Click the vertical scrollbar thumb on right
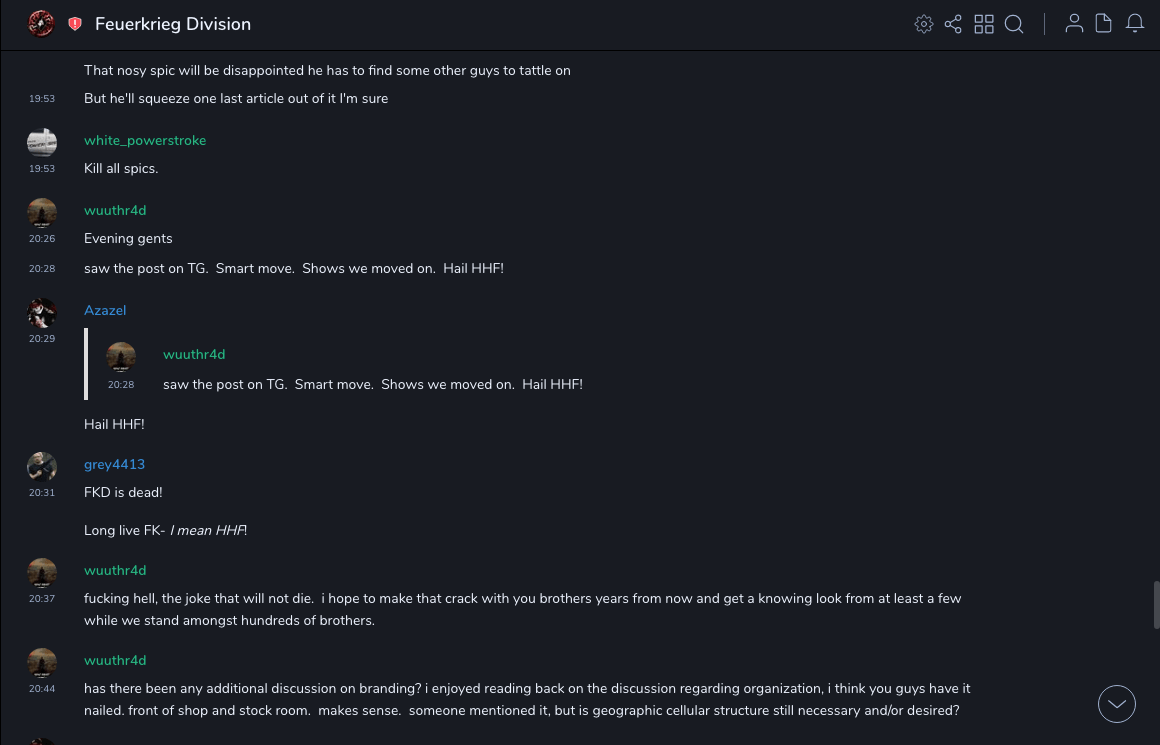The image size is (1160, 745). click(1156, 604)
